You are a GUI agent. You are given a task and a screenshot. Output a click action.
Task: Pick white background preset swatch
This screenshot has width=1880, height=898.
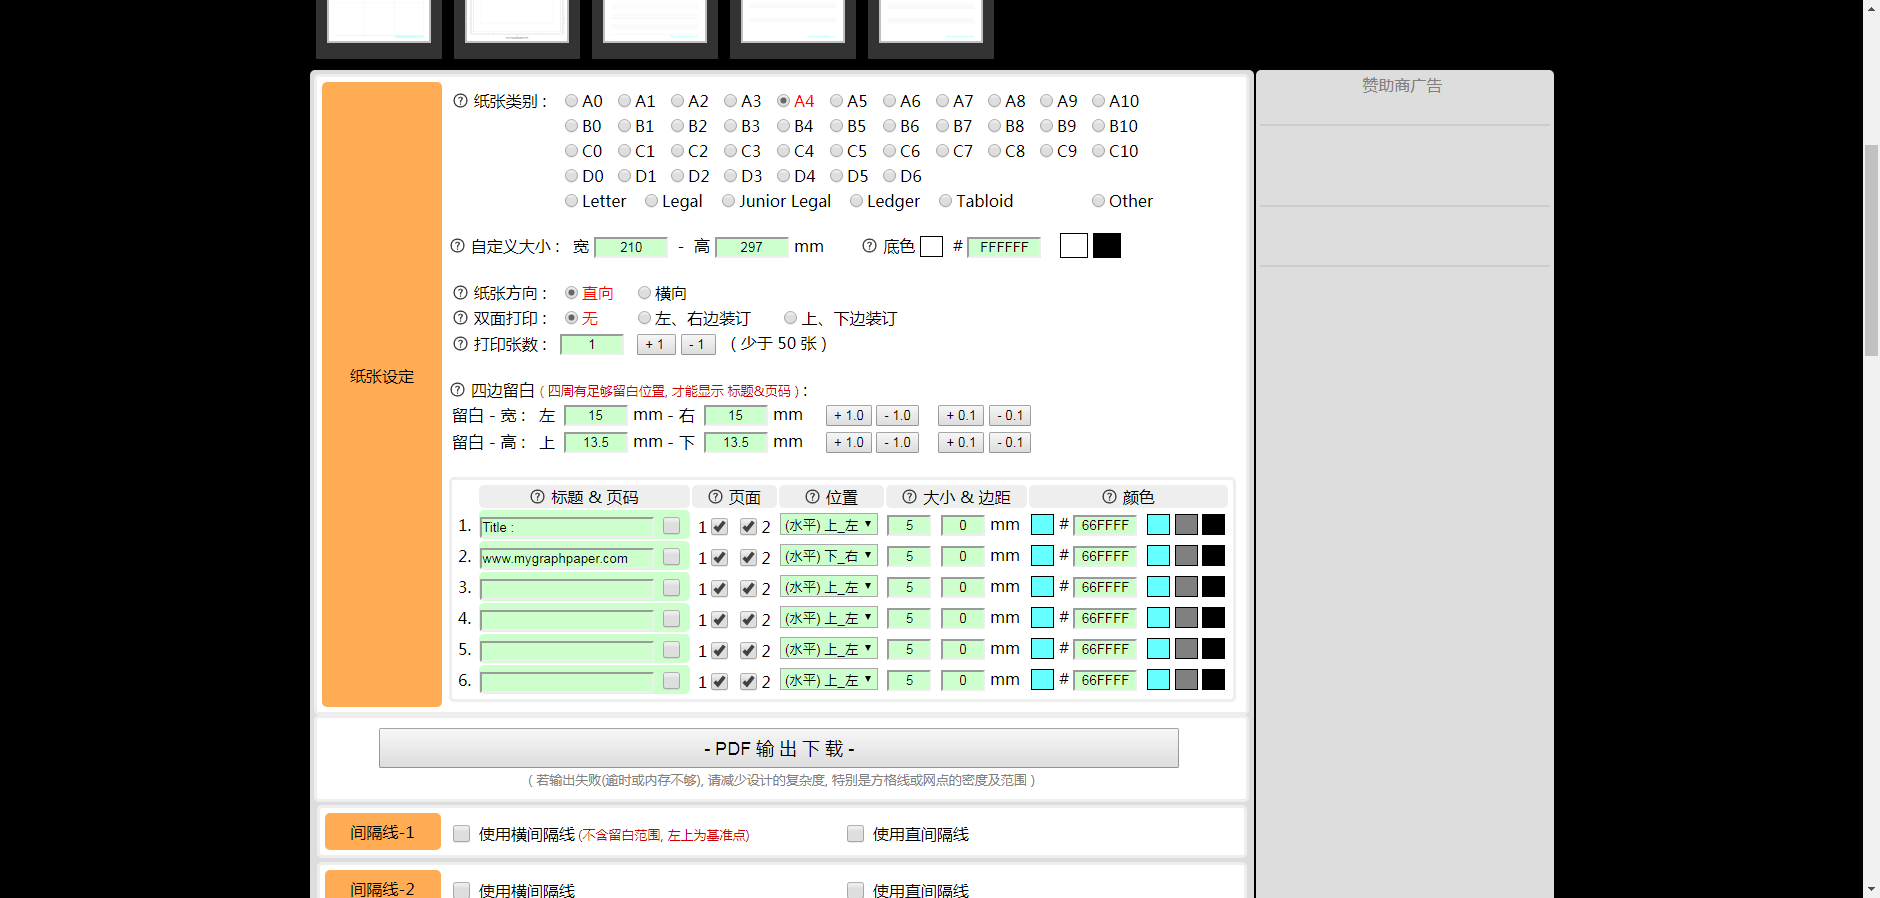pos(1074,245)
